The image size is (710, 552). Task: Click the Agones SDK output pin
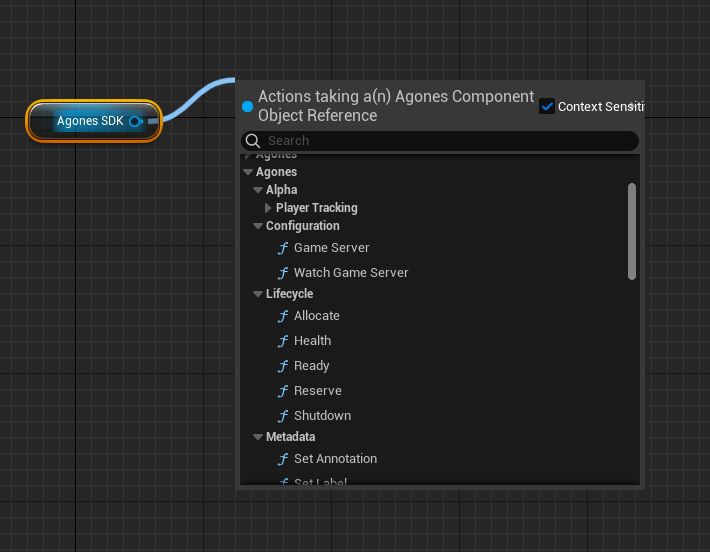pyautogui.click(x=136, y=121)
